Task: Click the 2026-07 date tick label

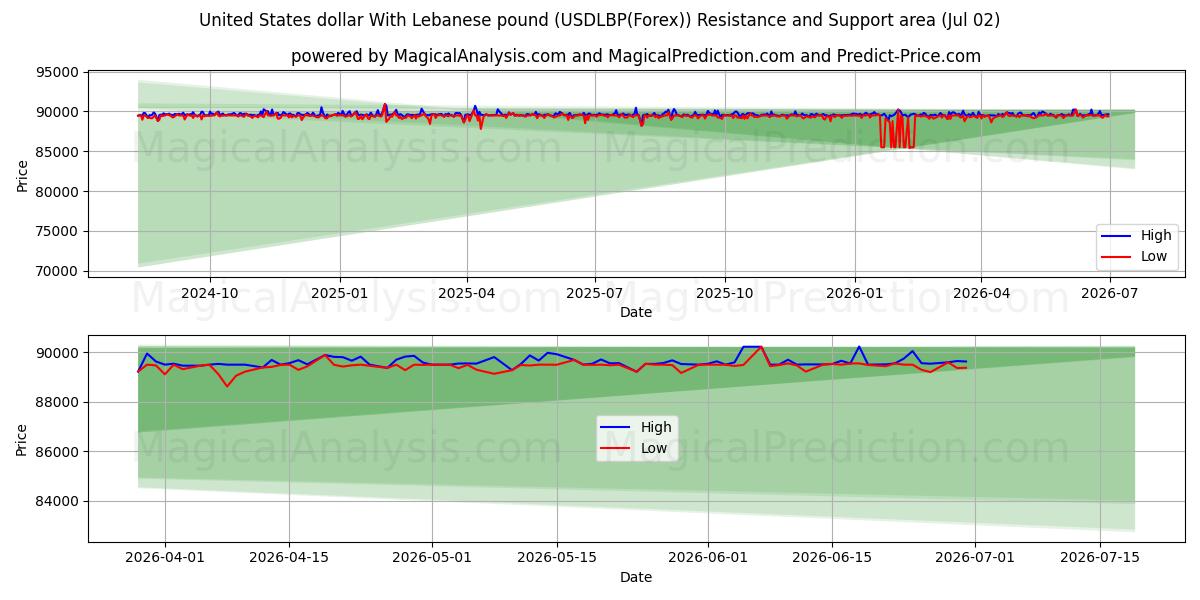Action: pos(1109,292)
